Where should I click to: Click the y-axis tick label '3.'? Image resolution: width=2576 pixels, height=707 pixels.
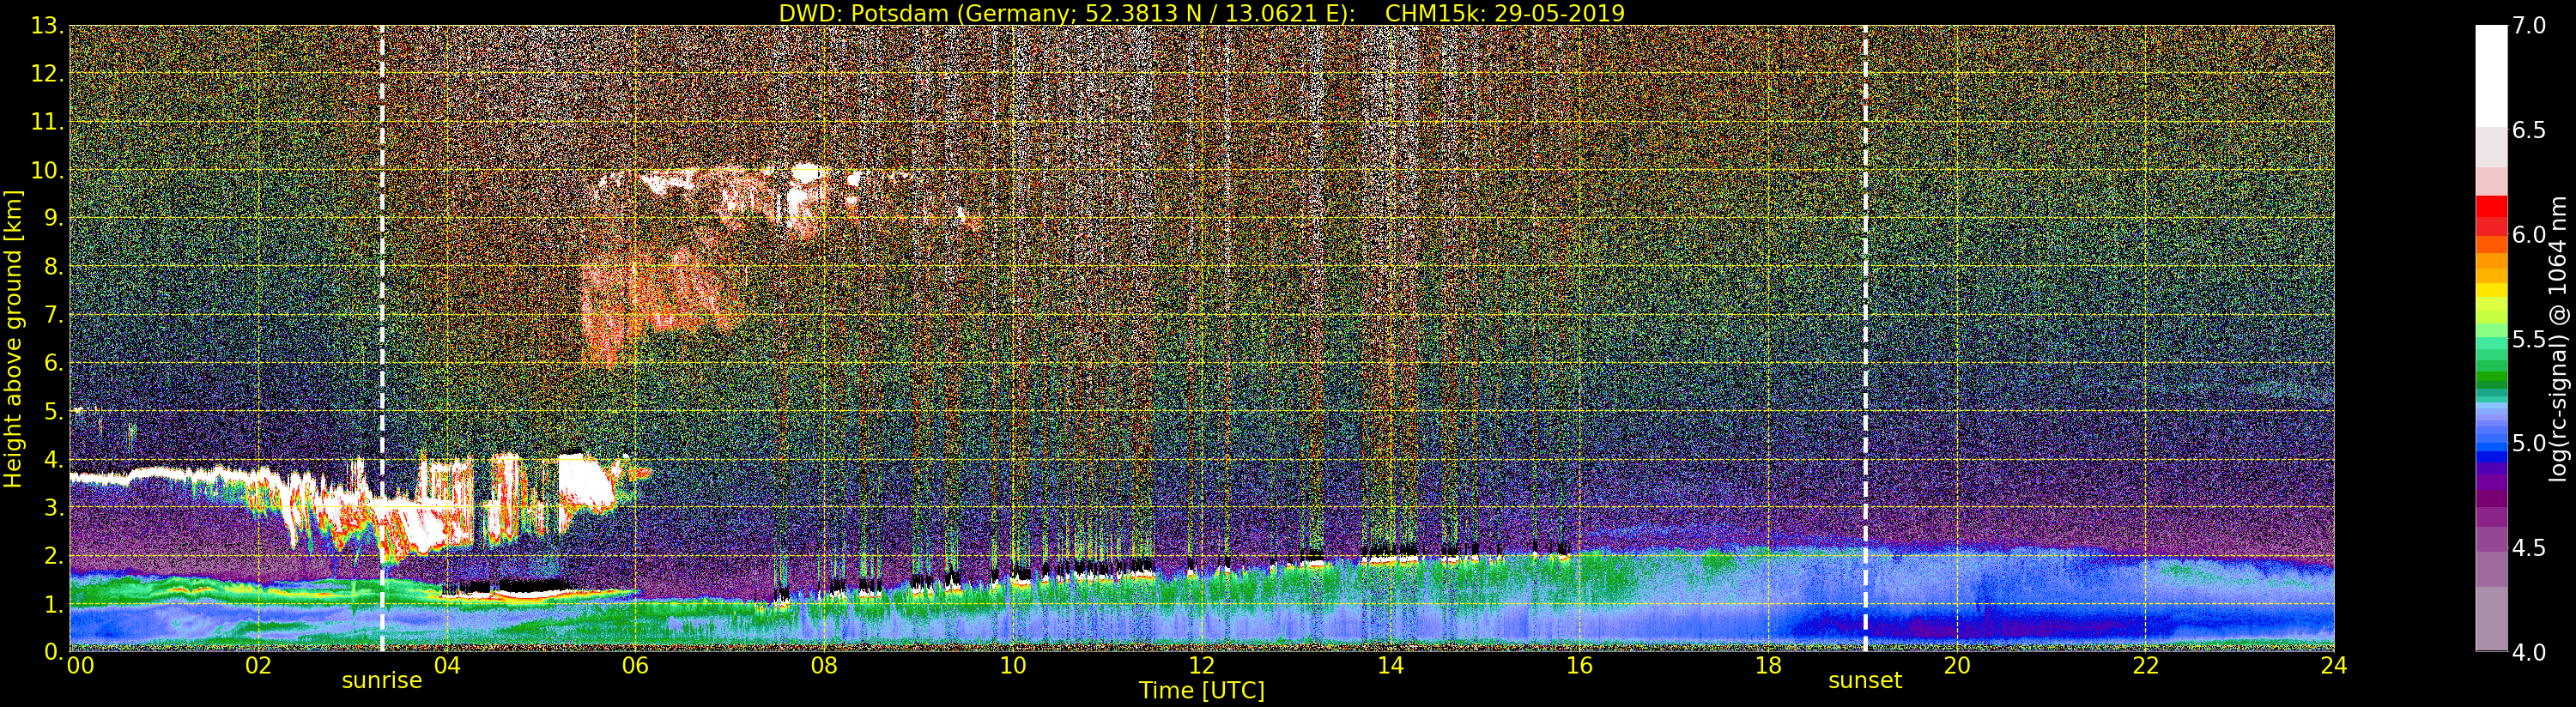coord(53,507)
